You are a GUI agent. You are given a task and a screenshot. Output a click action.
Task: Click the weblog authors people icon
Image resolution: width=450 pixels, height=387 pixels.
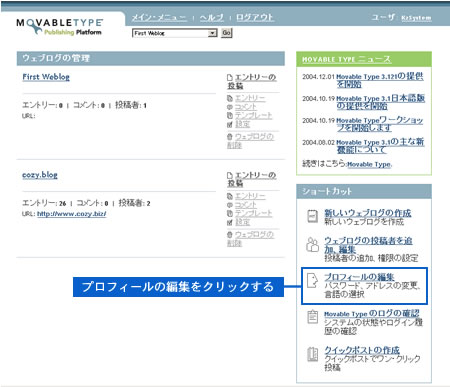point(312,245)
